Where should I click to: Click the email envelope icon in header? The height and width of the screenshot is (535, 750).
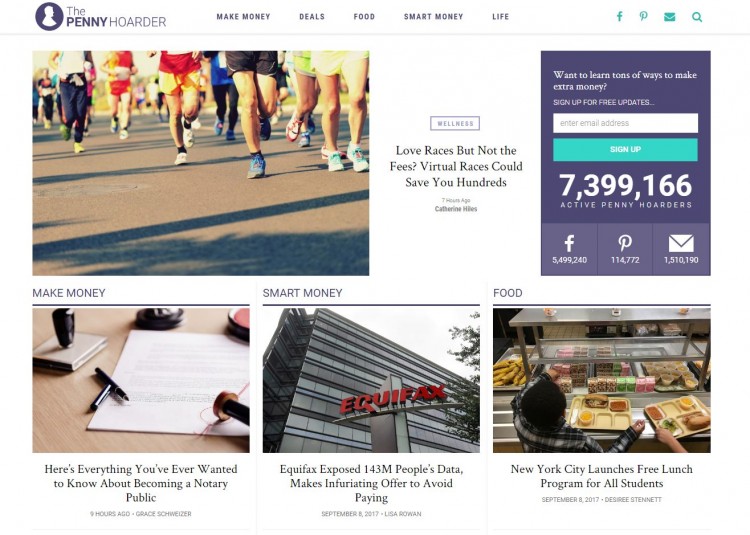(x=670, y=17)
